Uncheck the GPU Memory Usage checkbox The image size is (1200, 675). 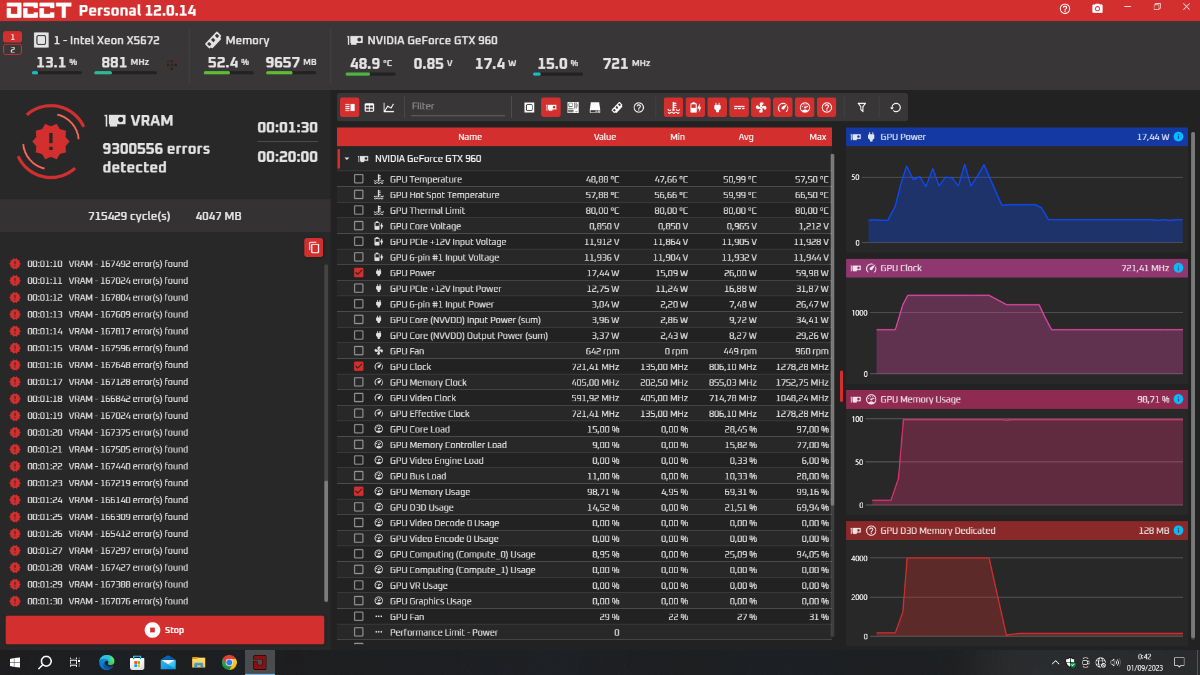pyautogui.click(x=359, y=492)
